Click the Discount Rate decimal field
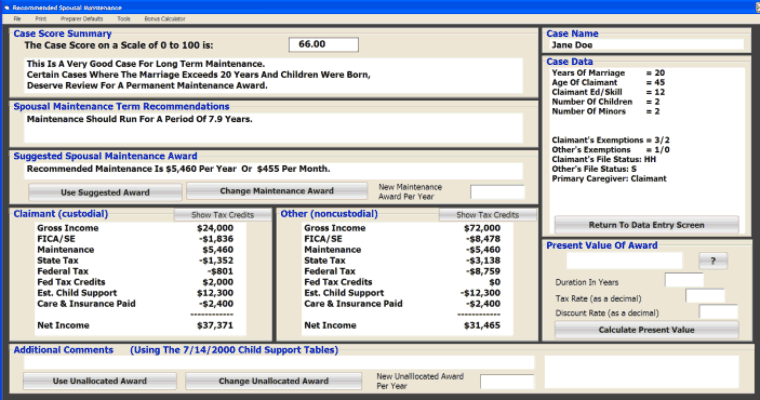The image size is (760, 400). pyautogui.click(x=718, y=312)
